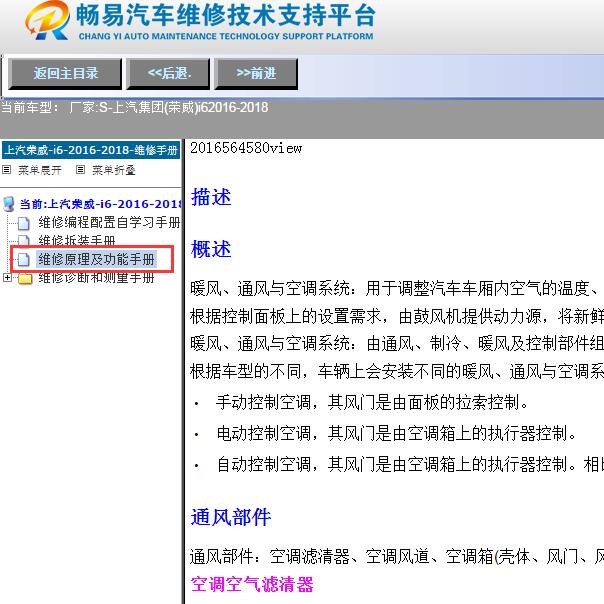Click the 菜单折叠 list icon
The image size is (604, 604).
click(80, 169)
